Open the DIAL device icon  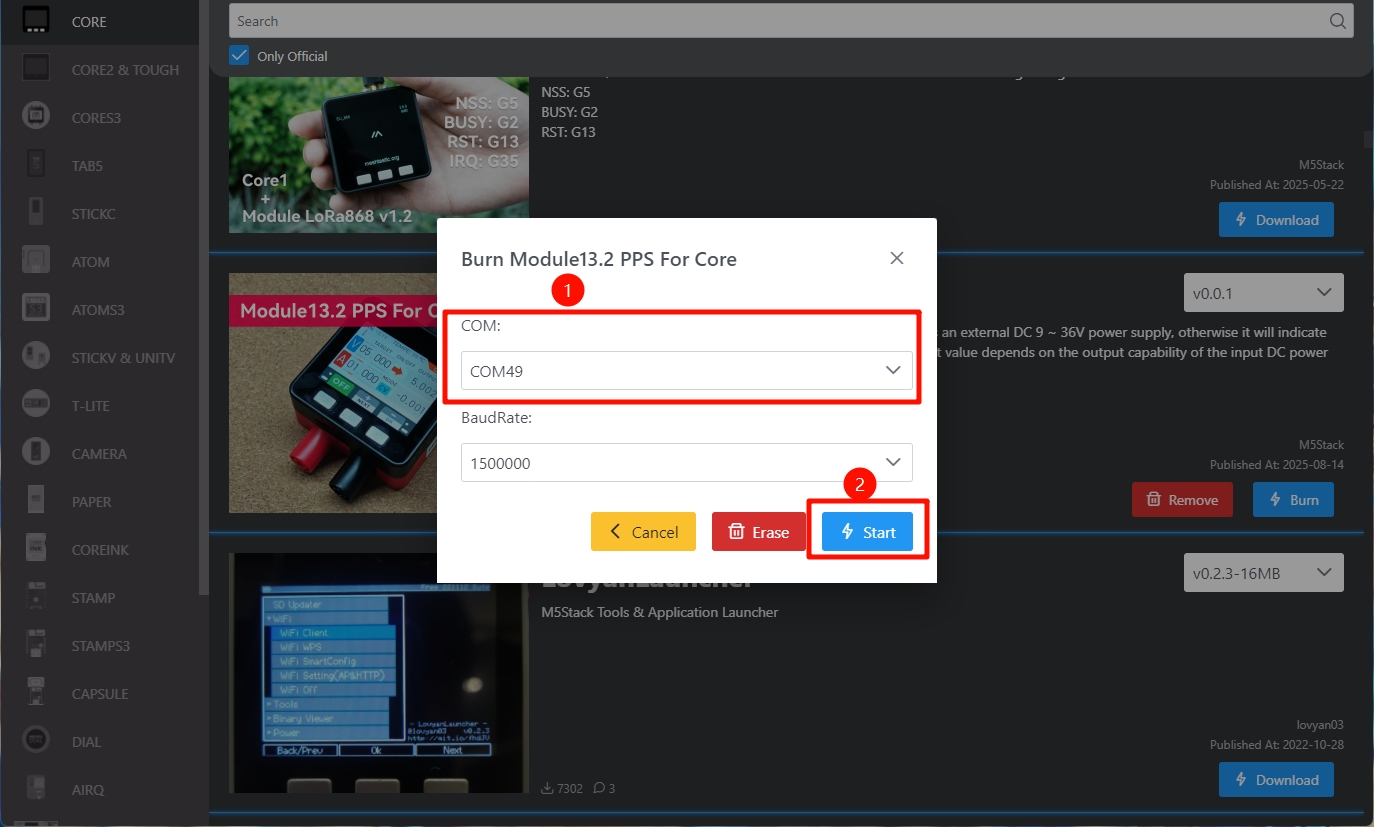click(x=36, y=741)
